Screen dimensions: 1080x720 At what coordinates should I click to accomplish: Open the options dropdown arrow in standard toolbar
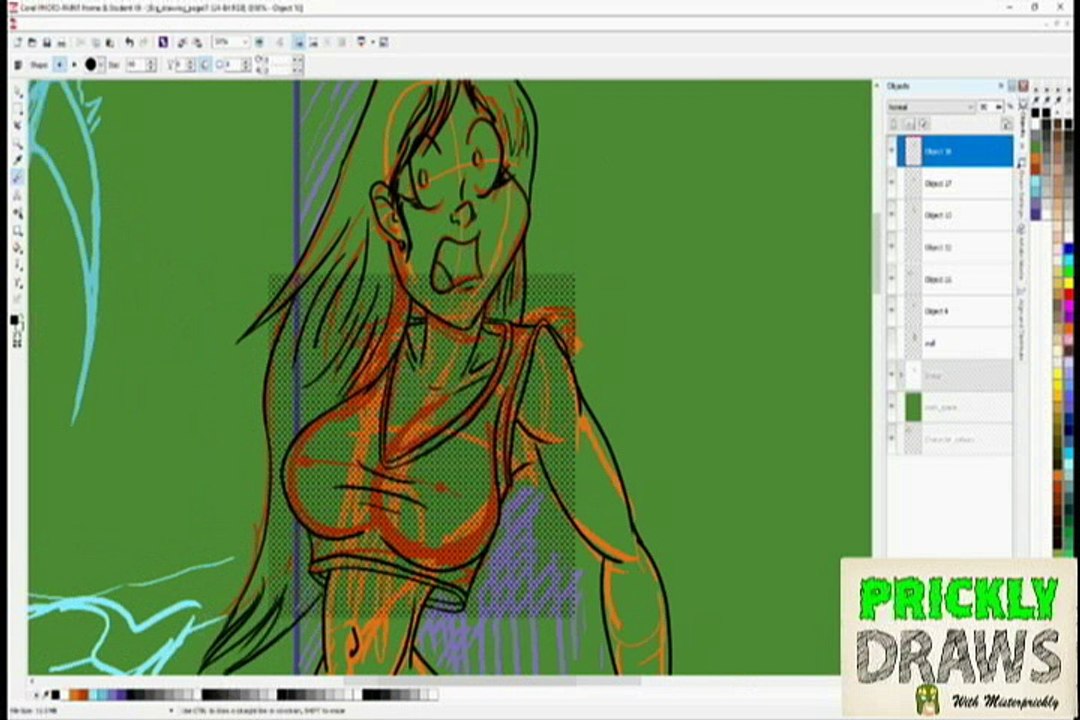373,43
